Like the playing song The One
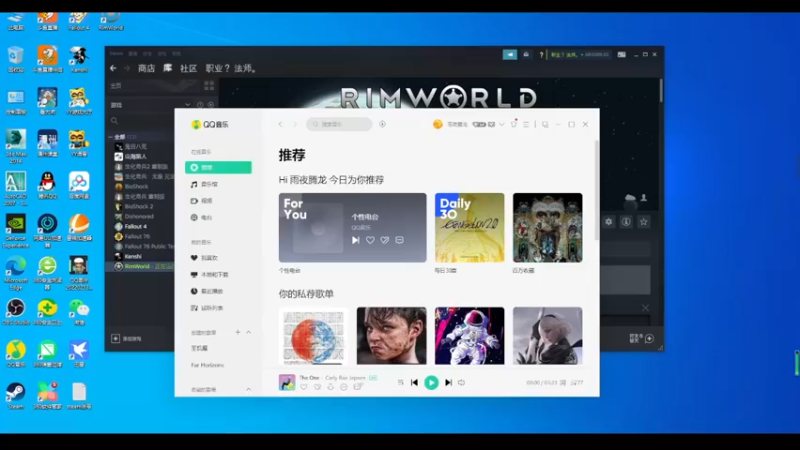Image resolution: width=800 pixels, height=450 pixels. click(304, 387)
